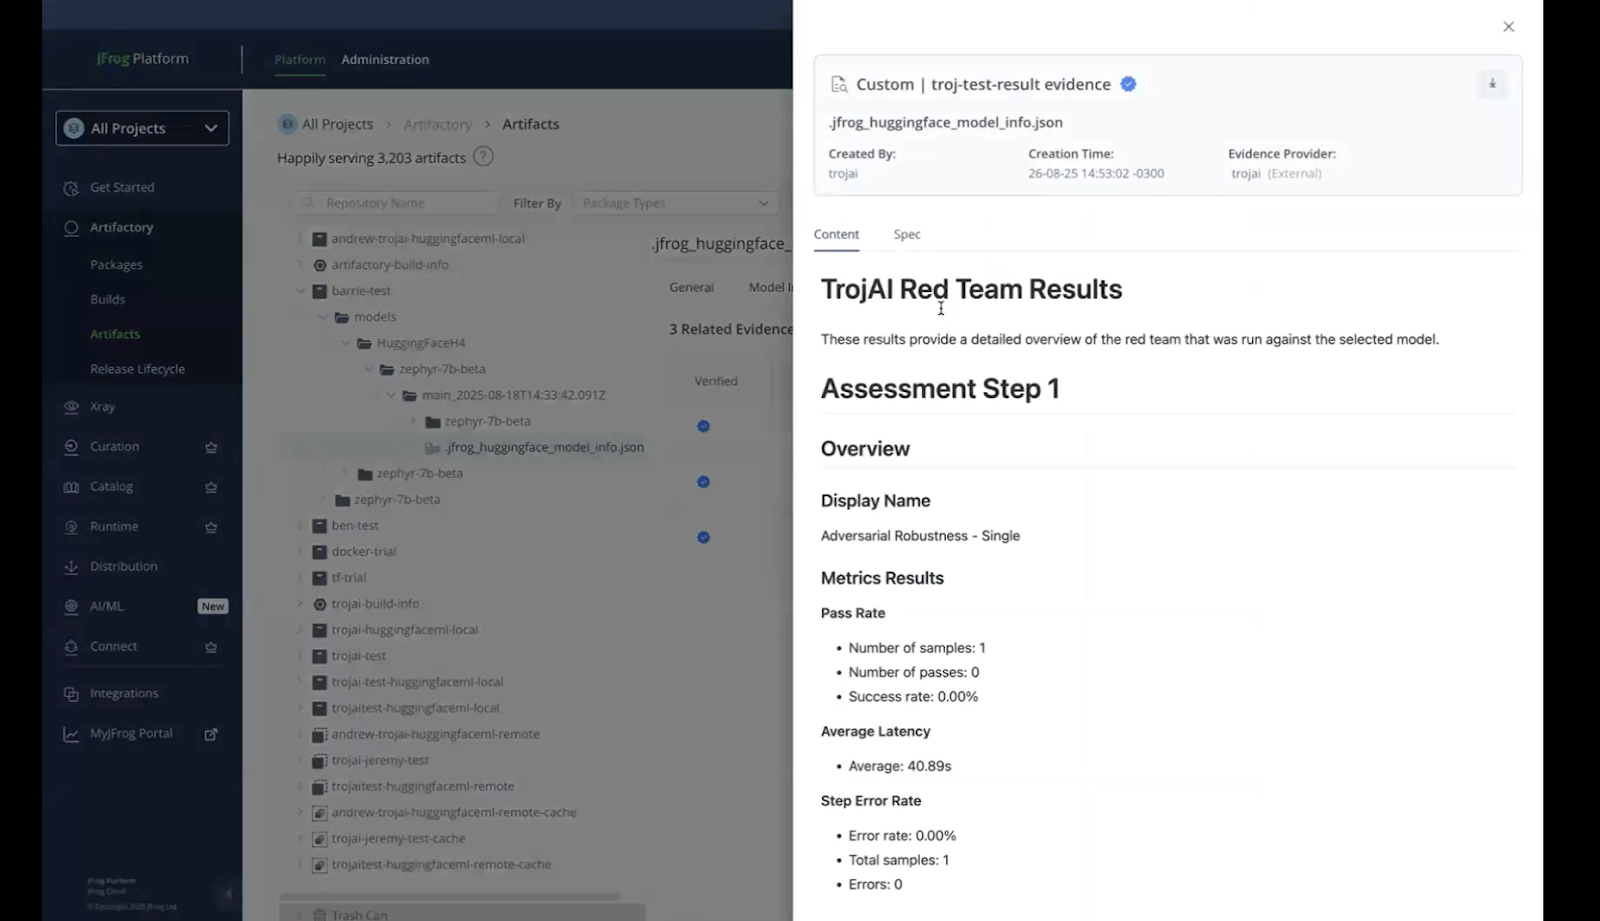Click the help icon beside artifacts count
The width and height of the screenshot is (1600, 921).
tap(483, 157)
